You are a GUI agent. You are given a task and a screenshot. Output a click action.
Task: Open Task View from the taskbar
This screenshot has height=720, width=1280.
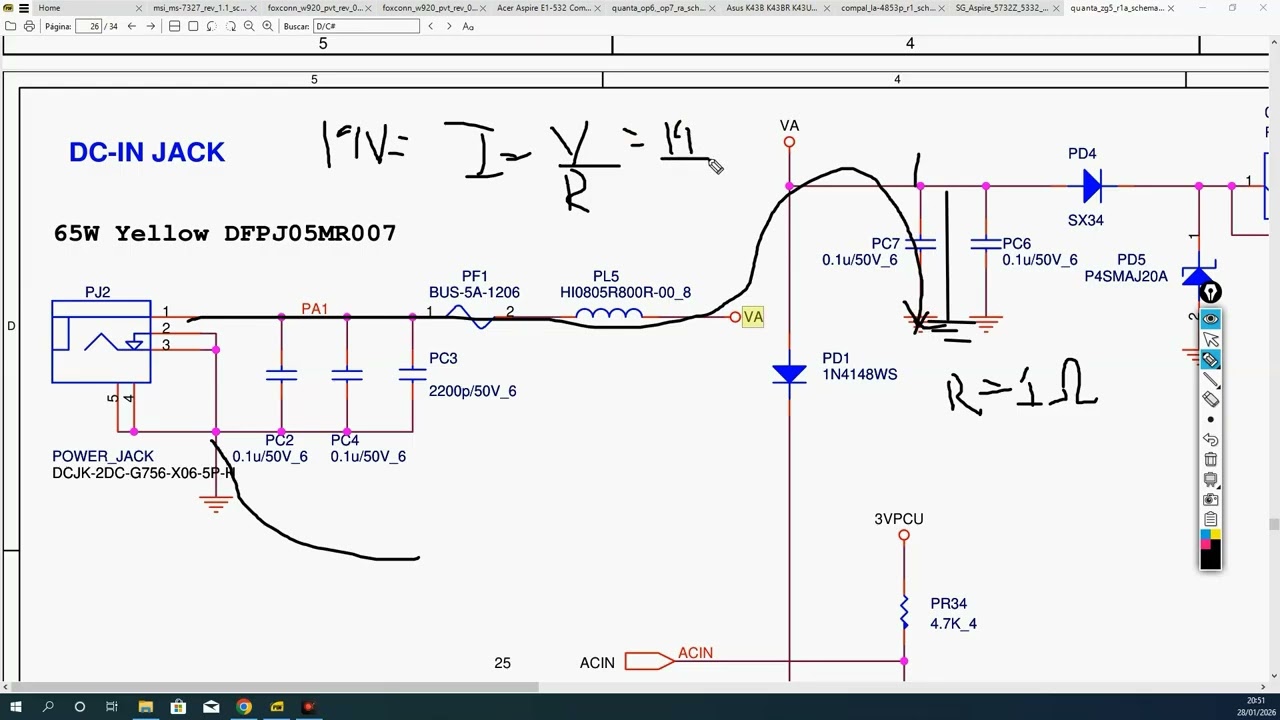click(112, 707)
